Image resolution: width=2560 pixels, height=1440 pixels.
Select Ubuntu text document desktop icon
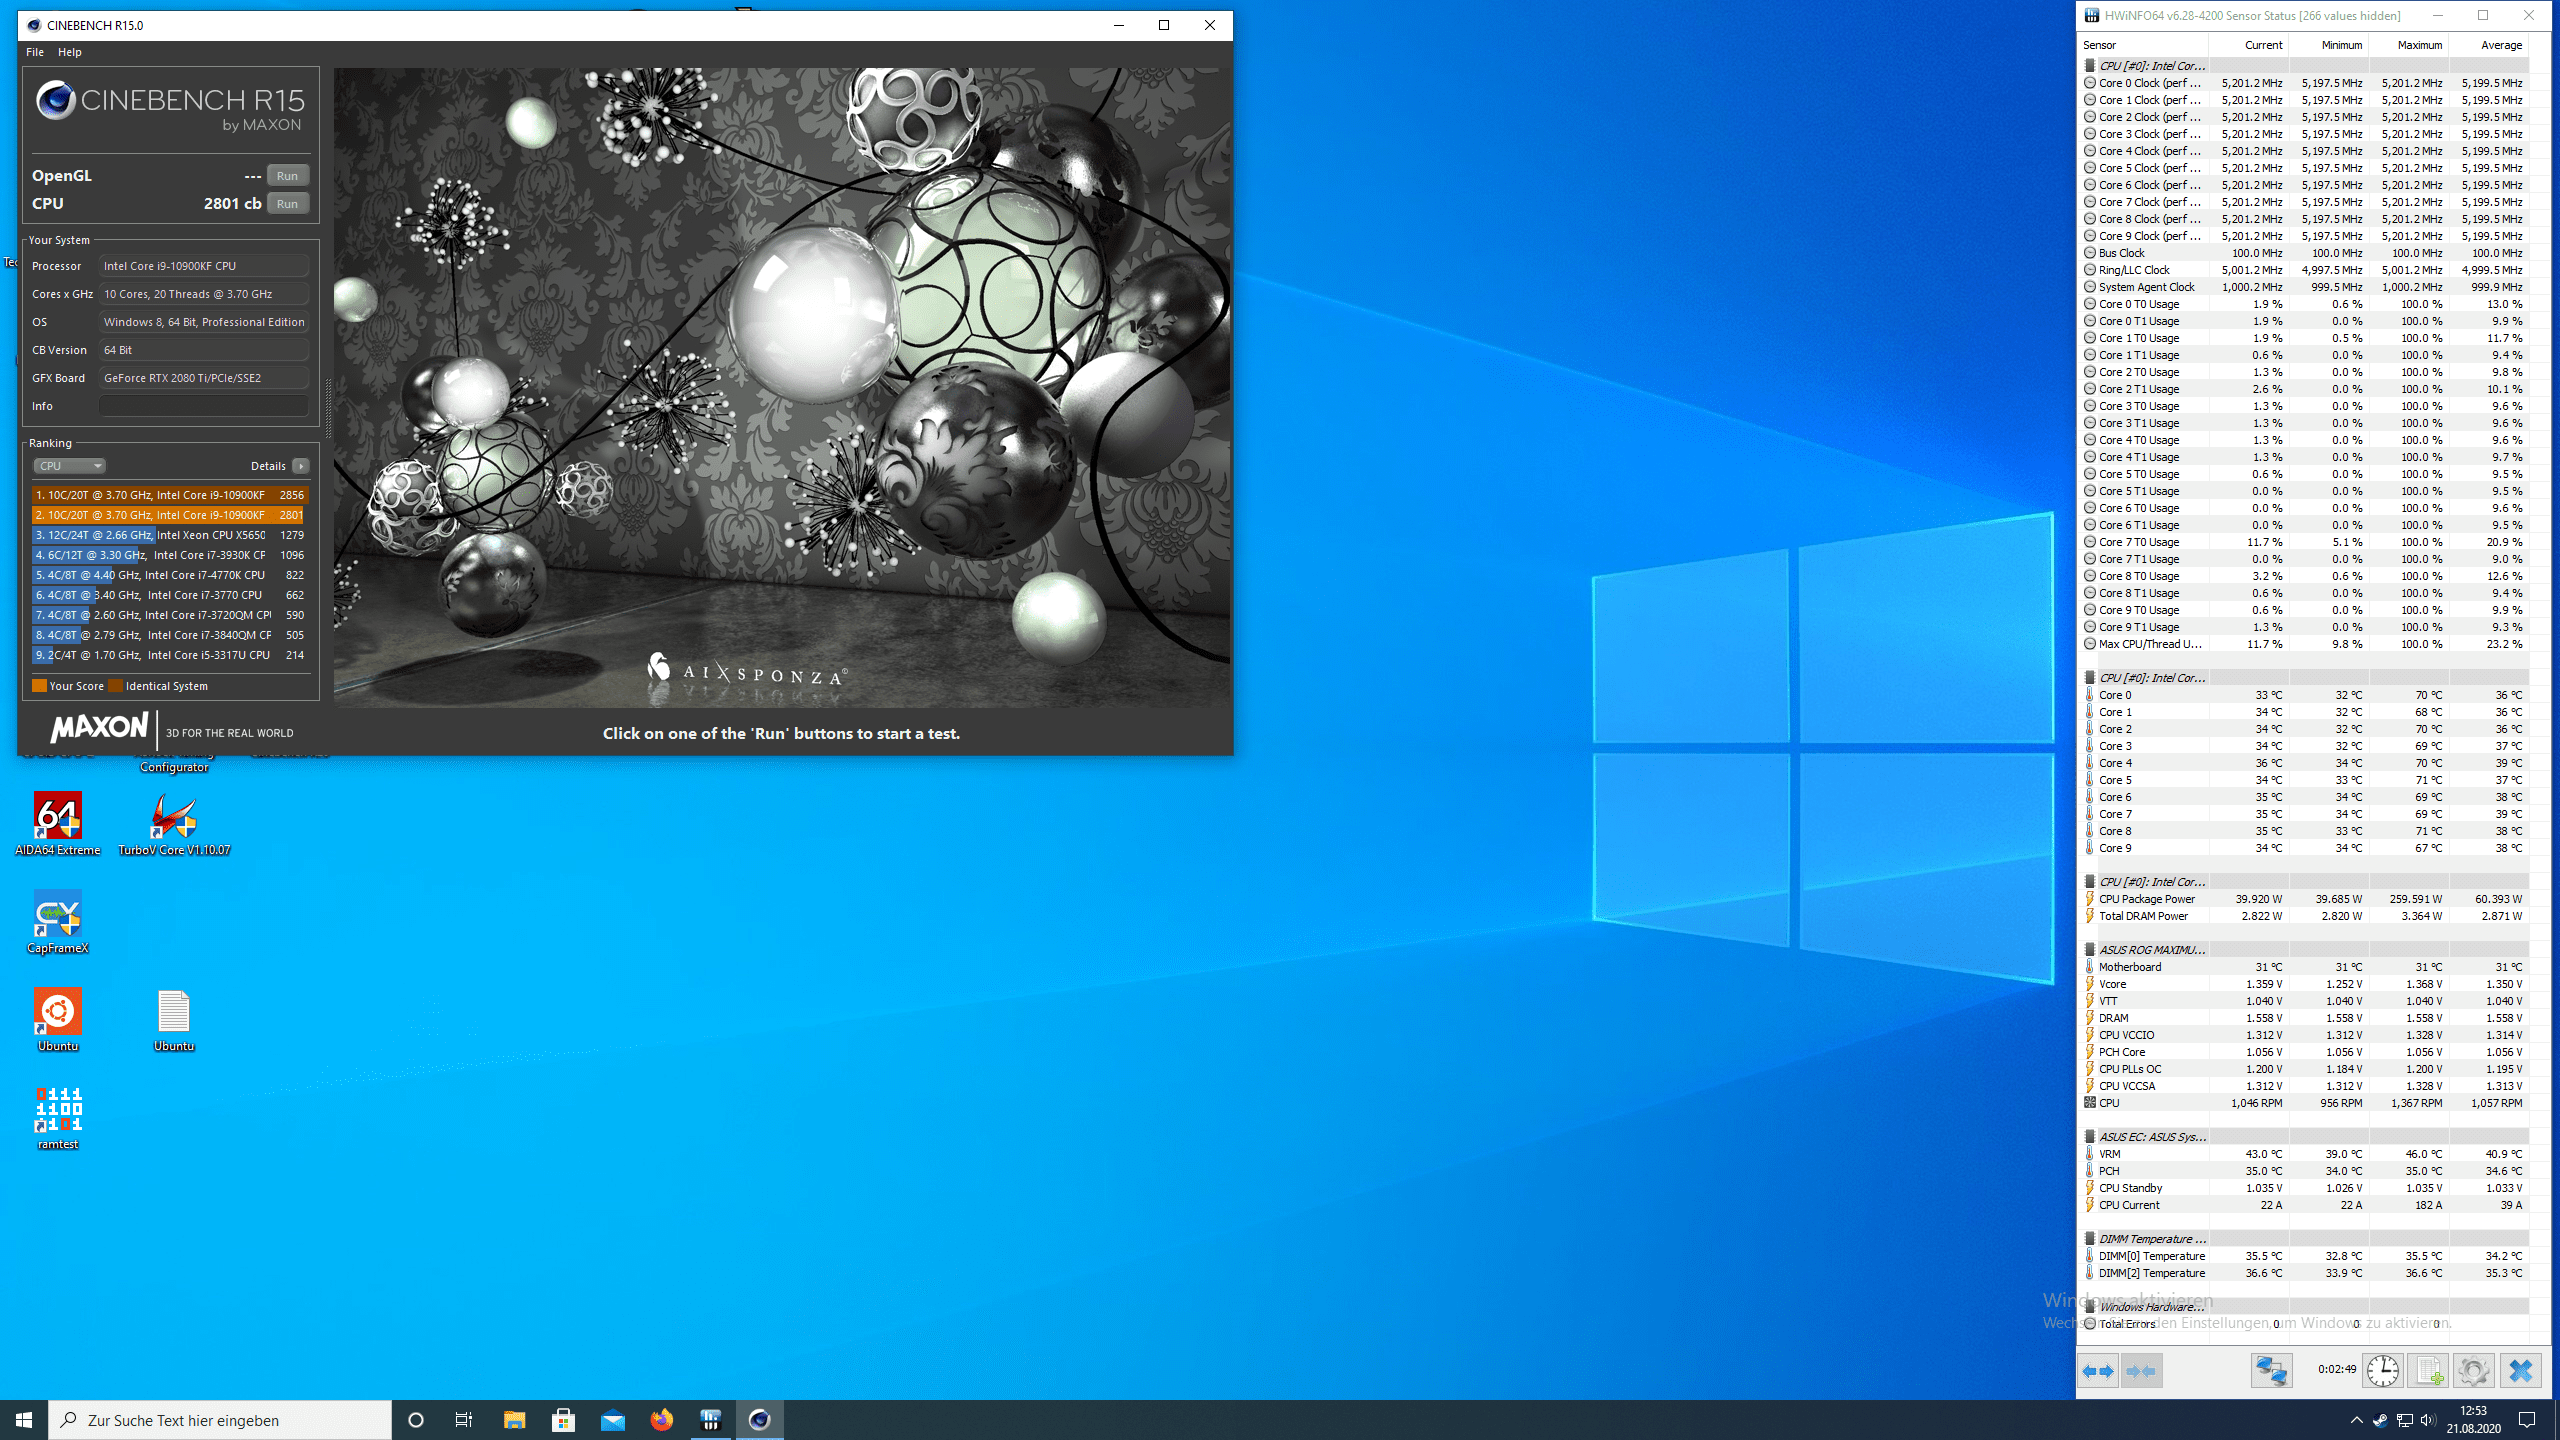click(174, 1020)
